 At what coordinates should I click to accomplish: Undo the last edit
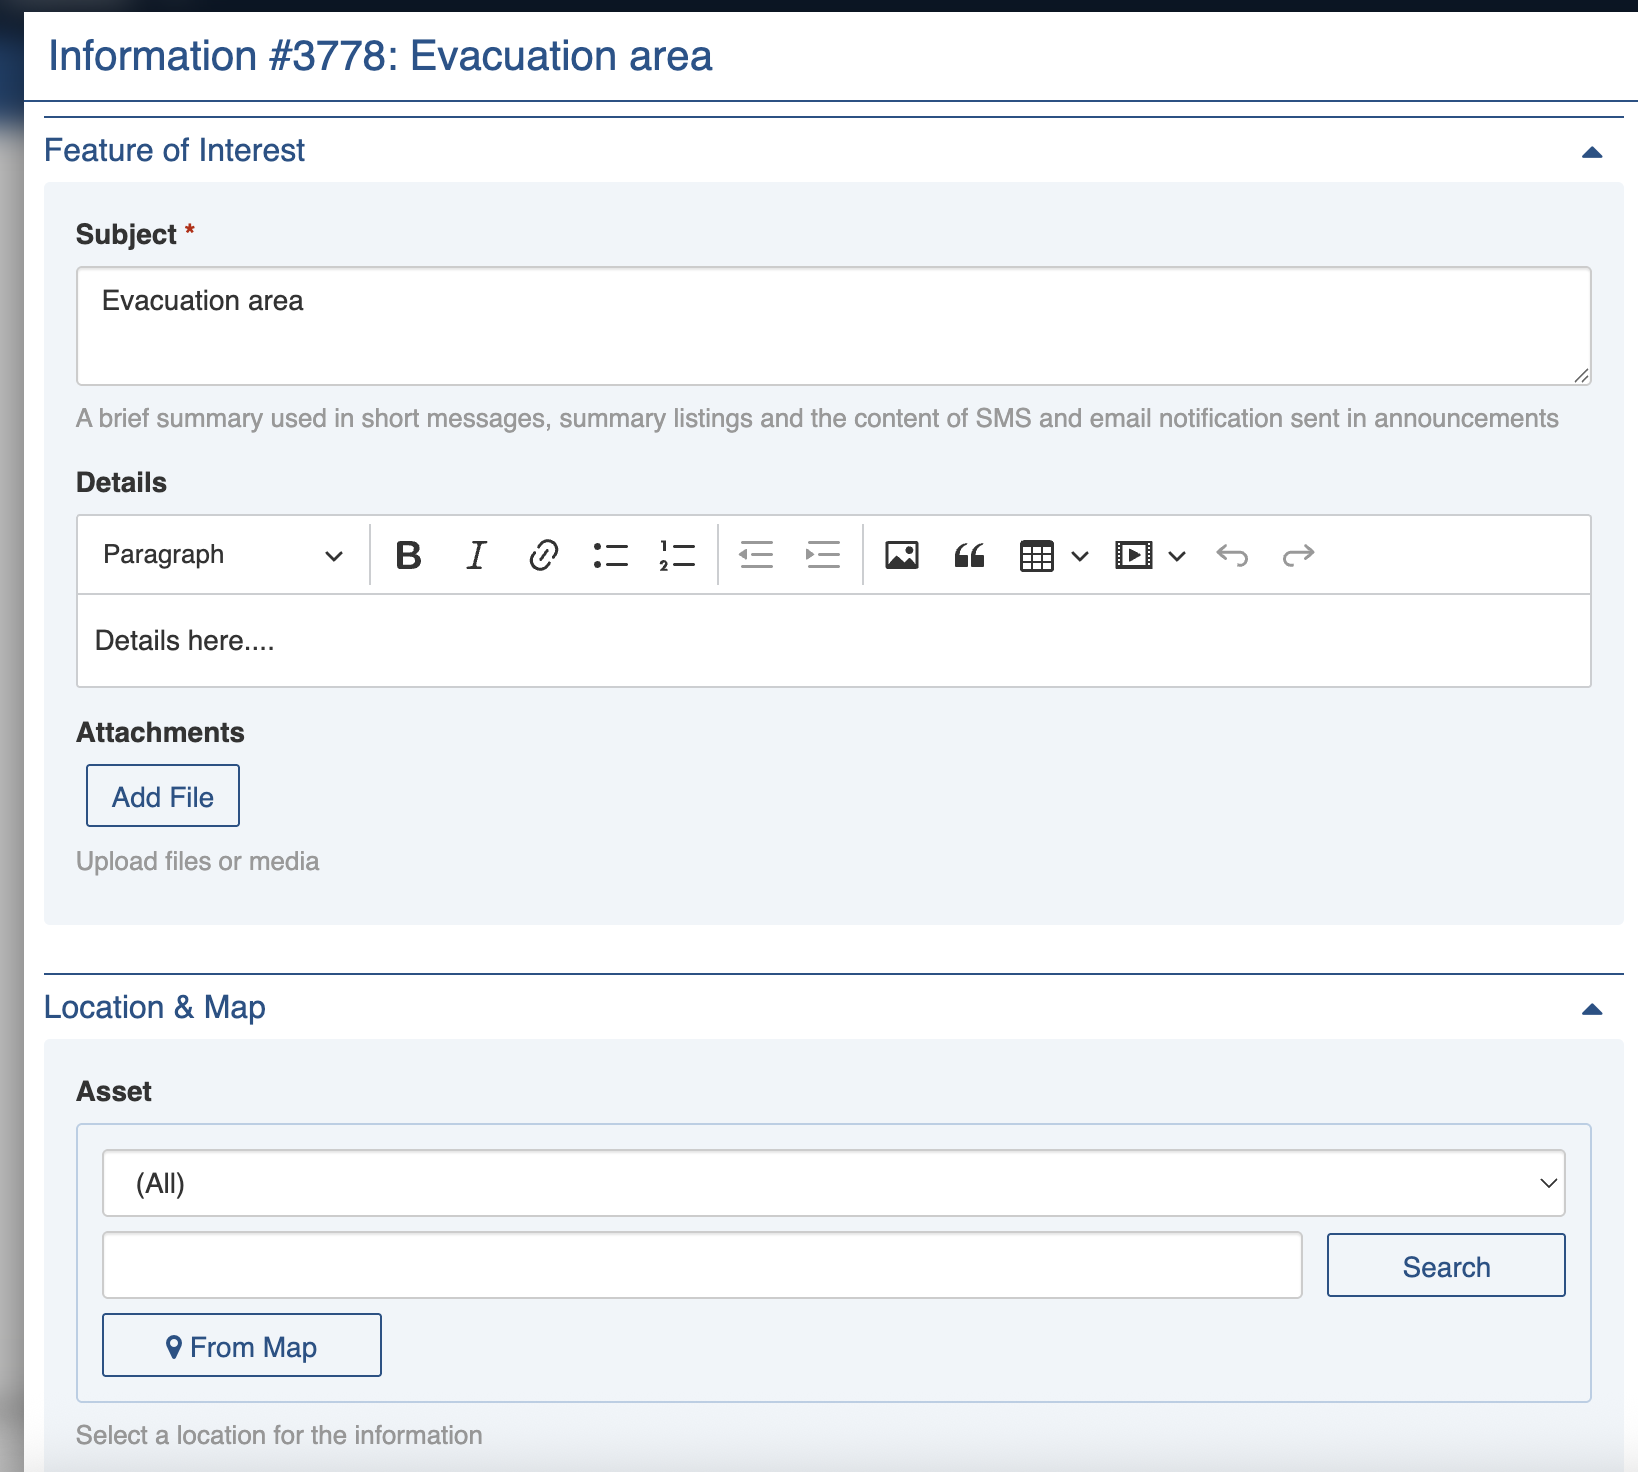tap(1232, 555)
